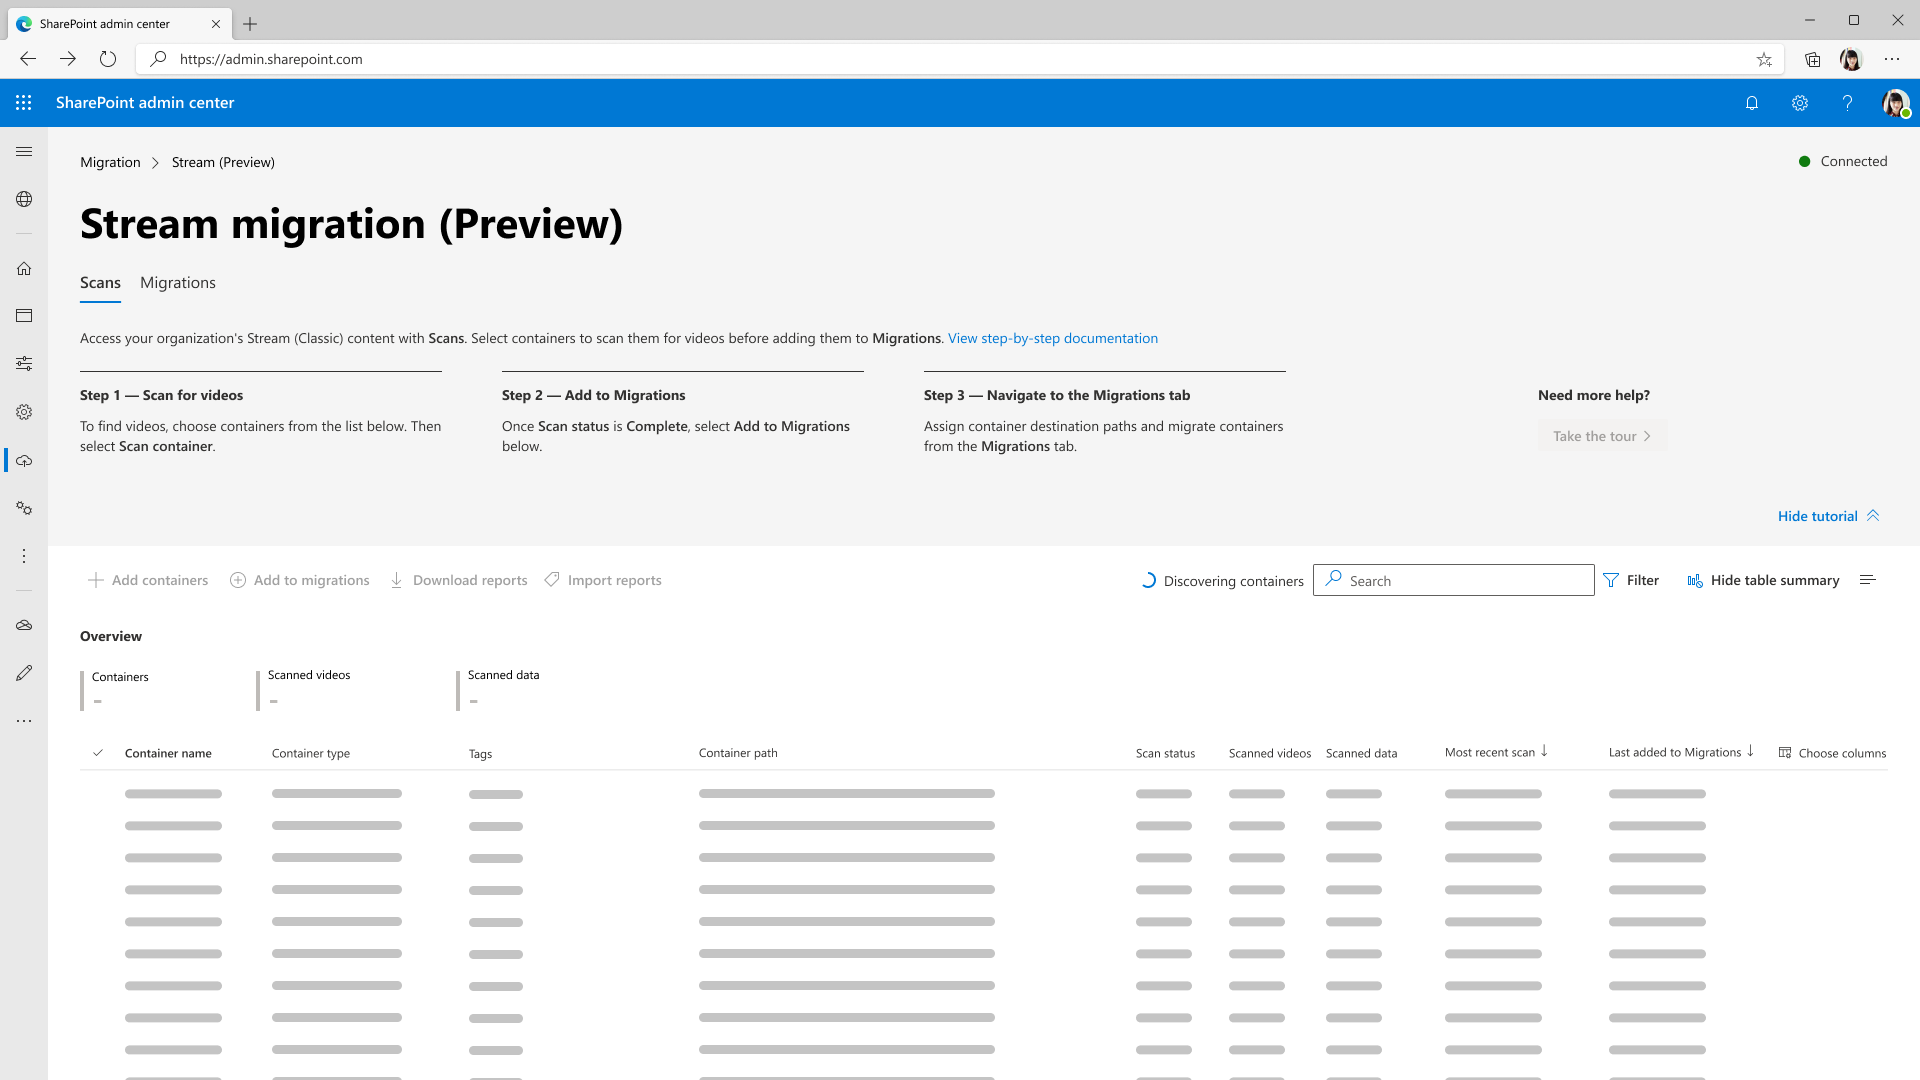Select the Scans tab

100,282
